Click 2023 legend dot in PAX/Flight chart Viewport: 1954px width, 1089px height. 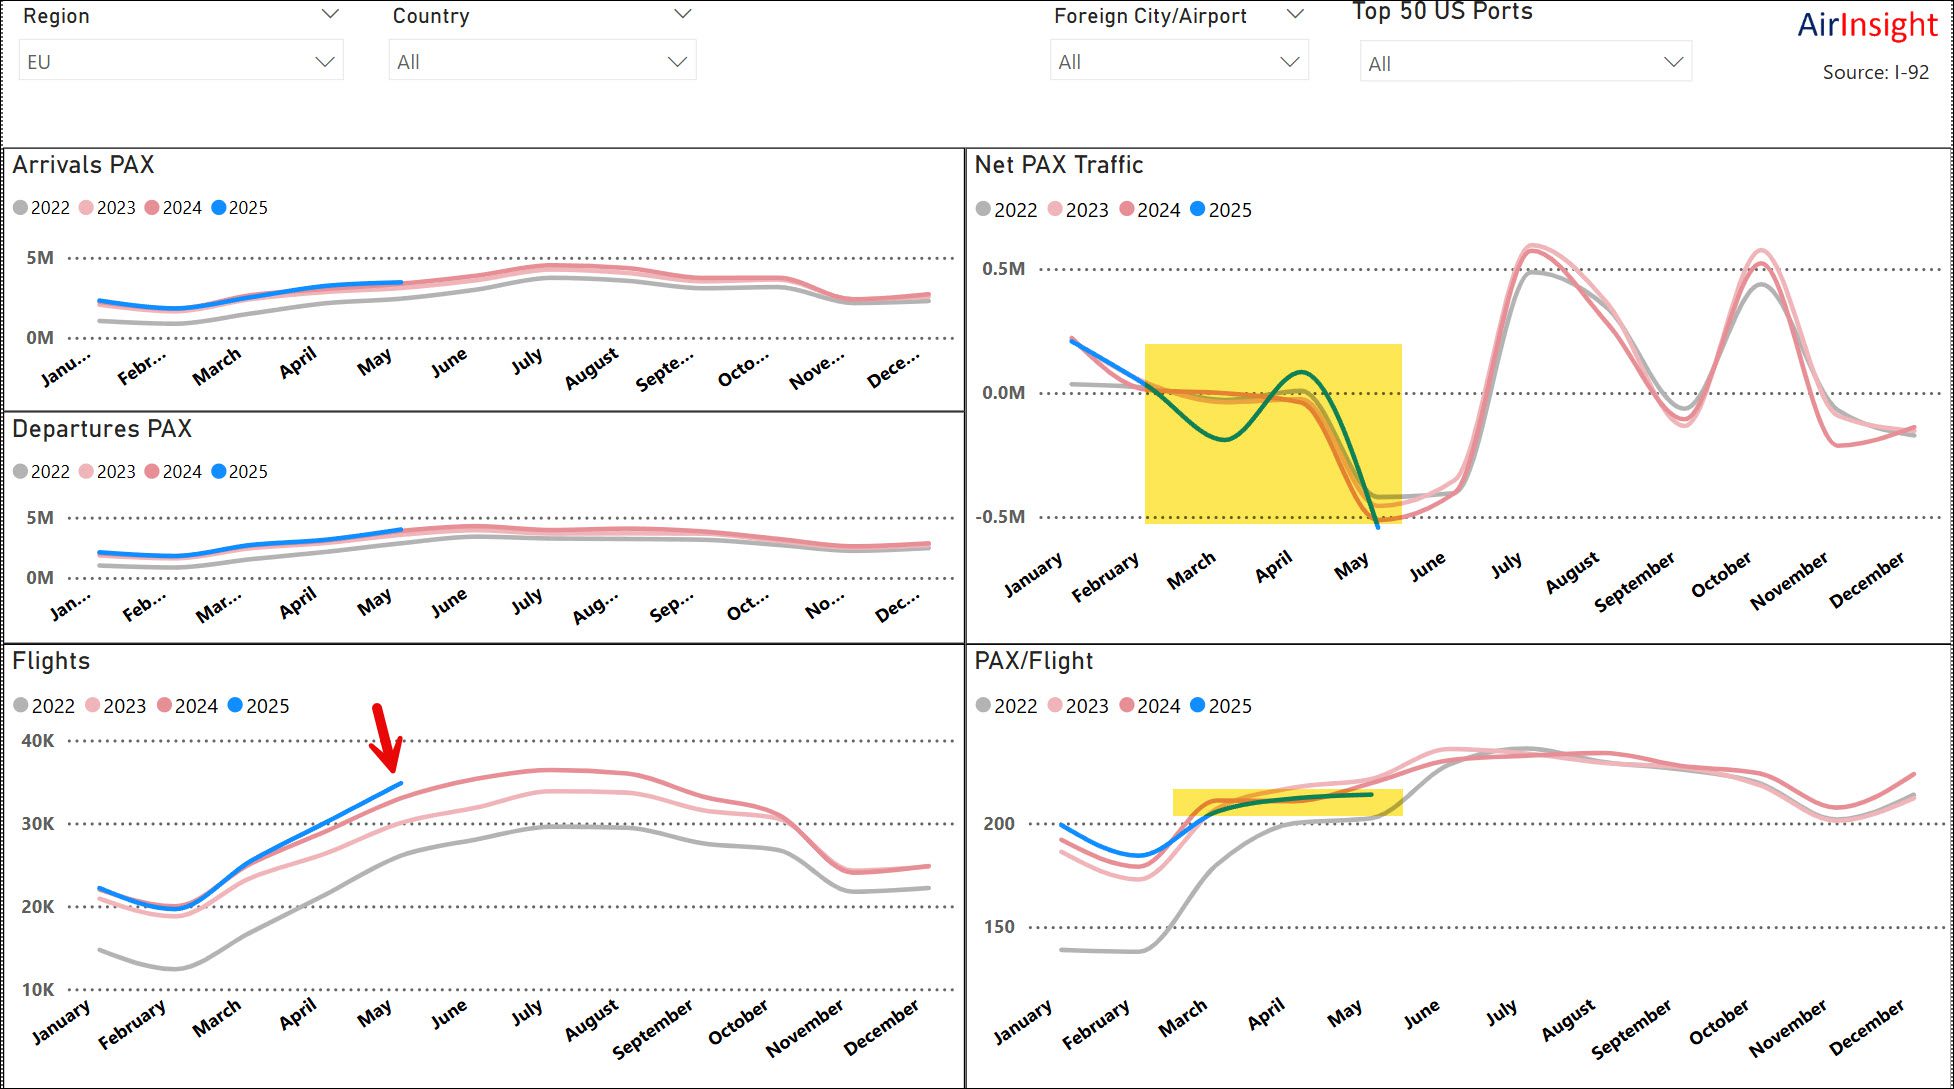(1055, 706)
